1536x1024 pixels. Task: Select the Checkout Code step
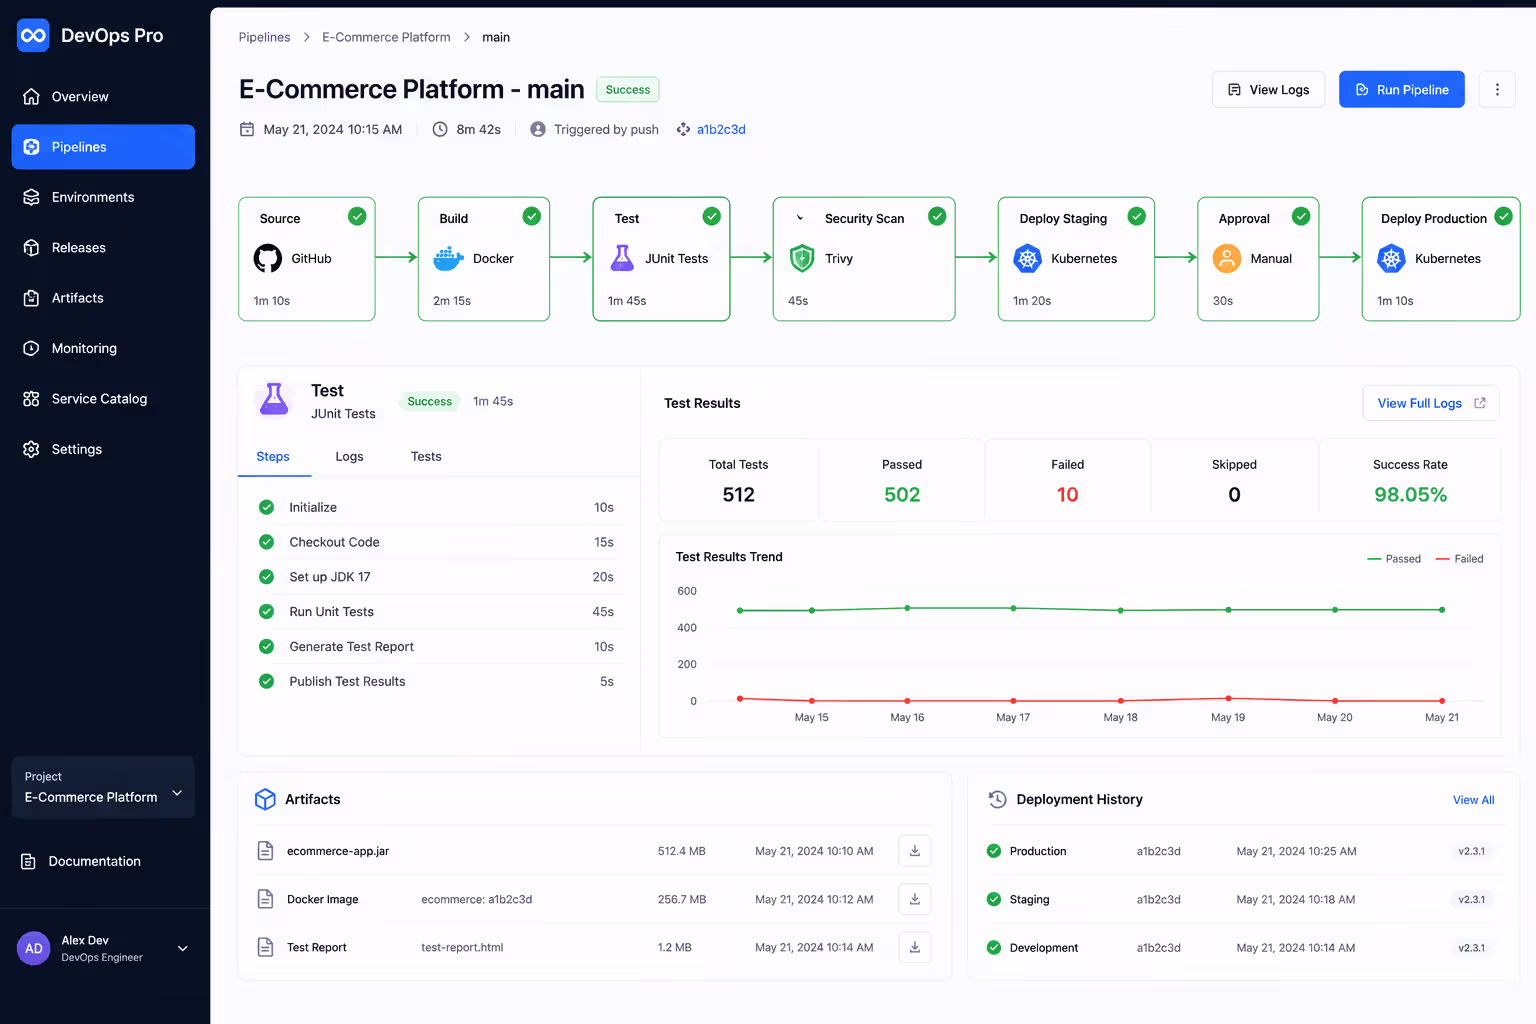click(x=436, y=542)
